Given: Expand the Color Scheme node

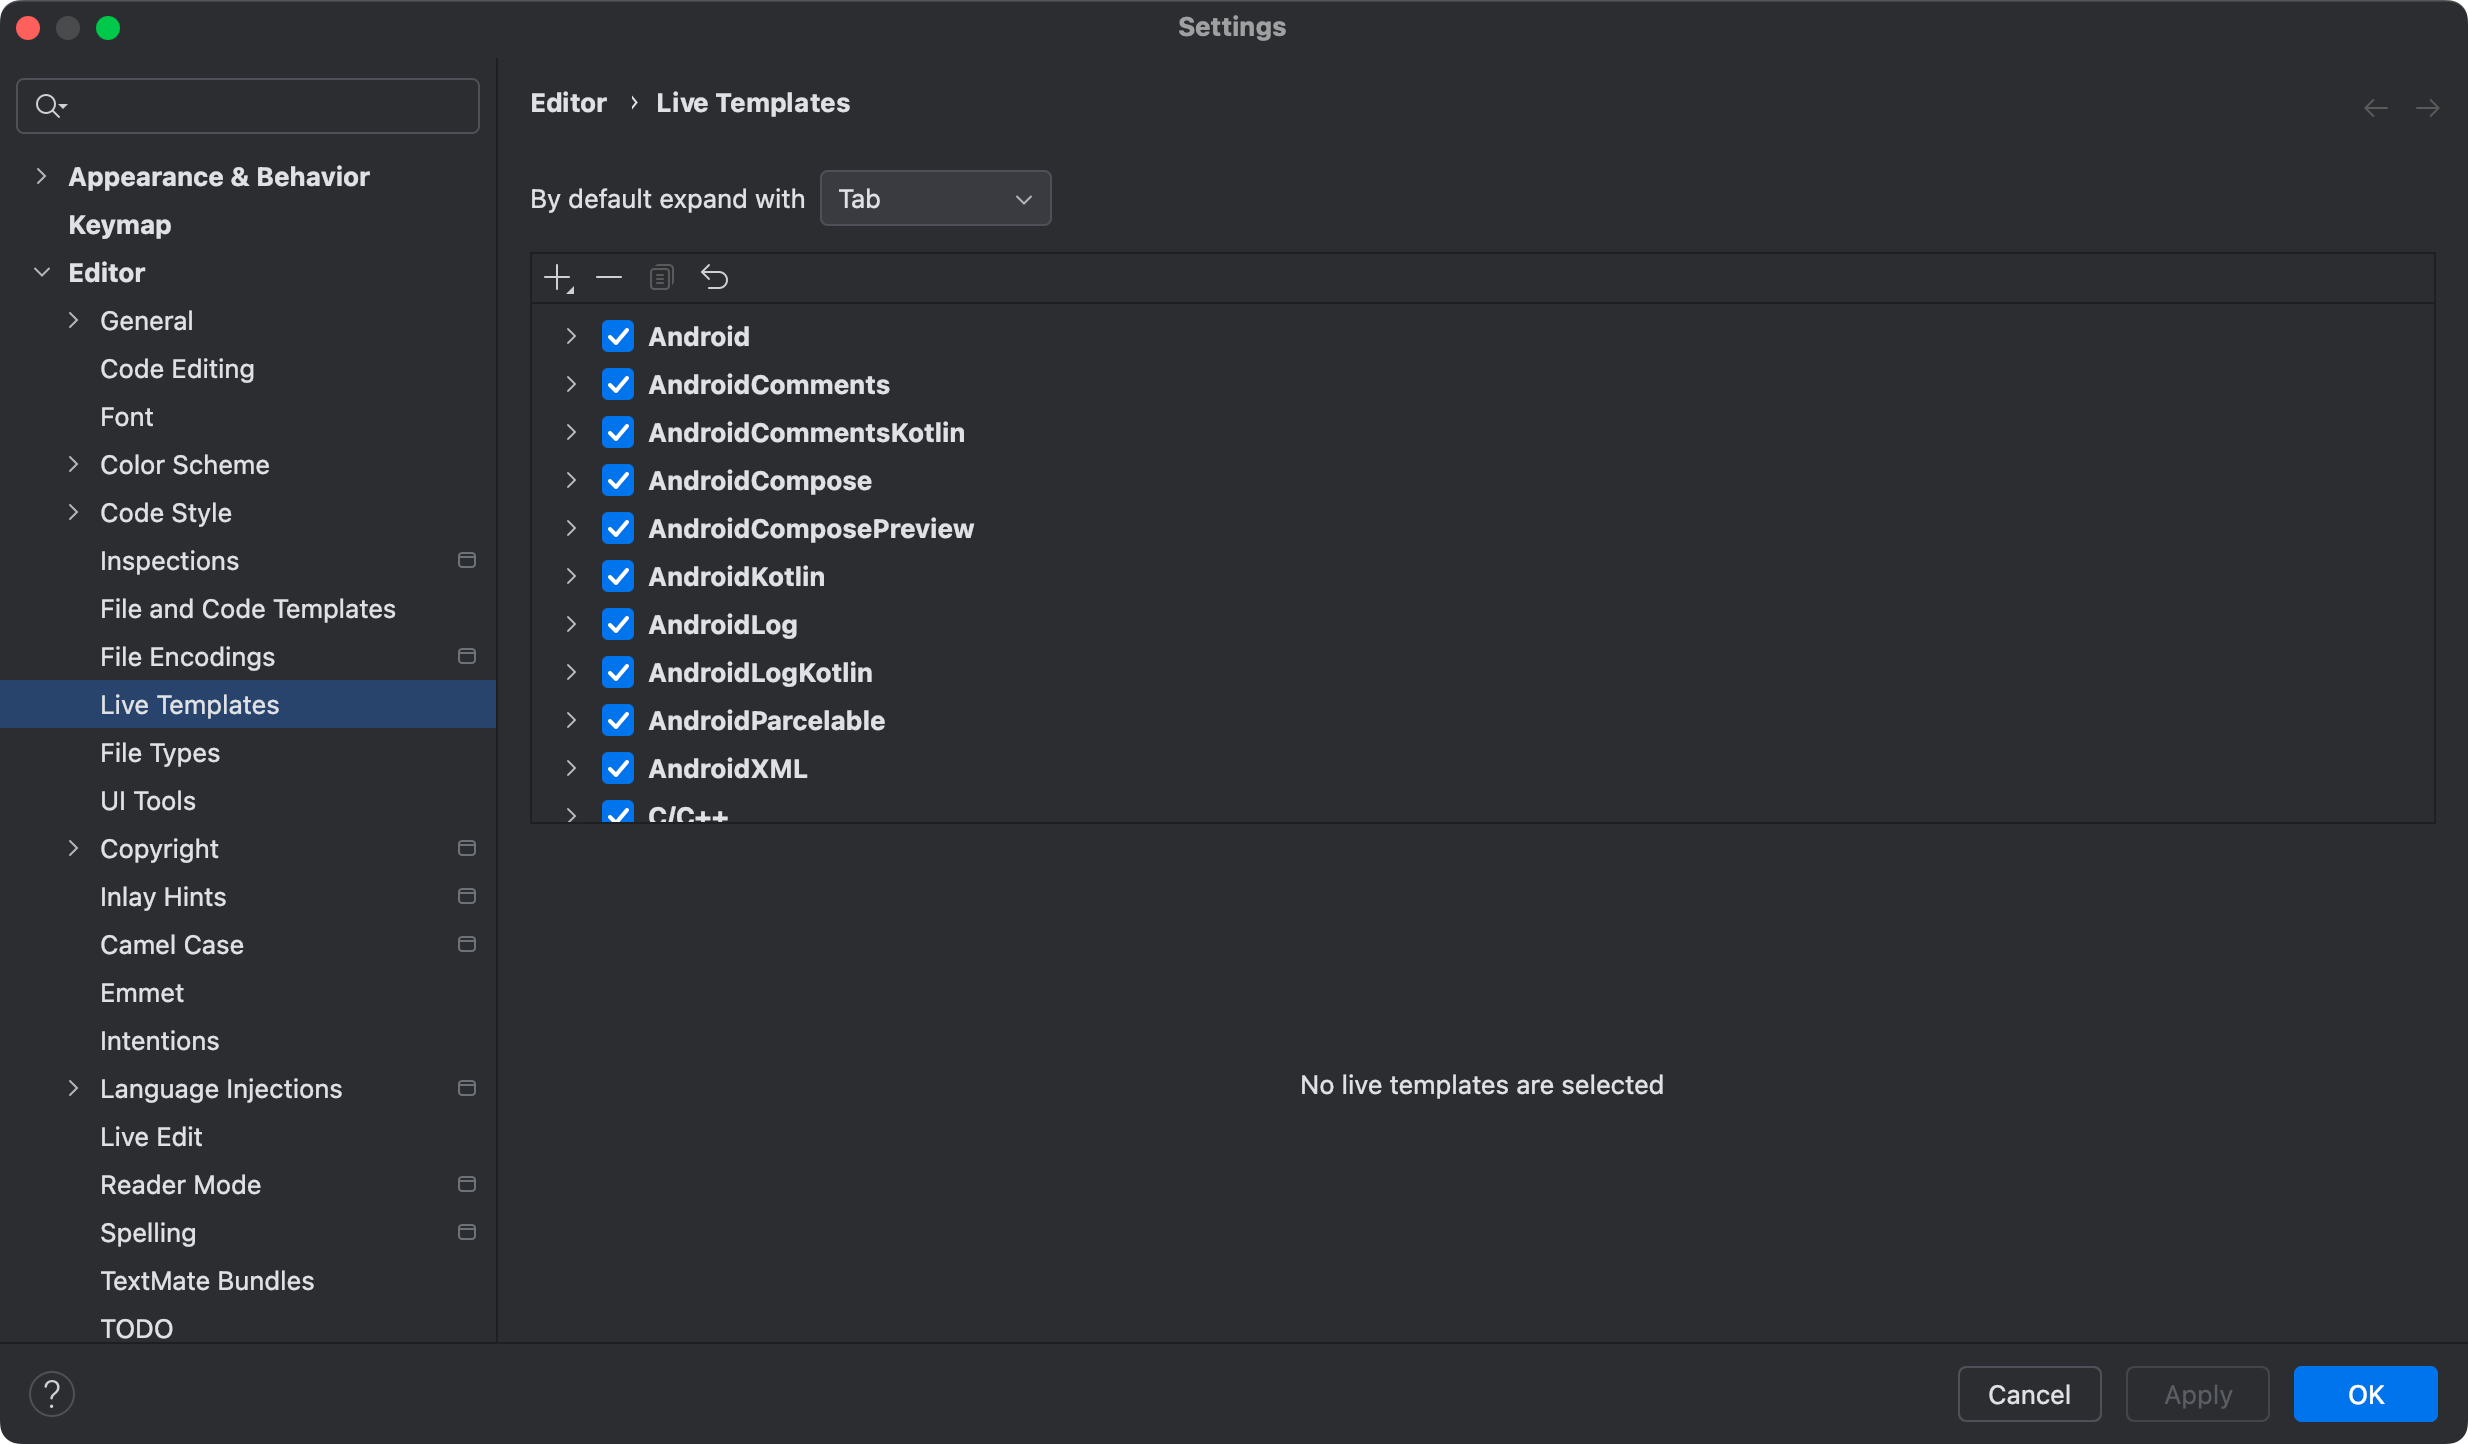Looking at the screenshot, I should (x=73, y=464).
